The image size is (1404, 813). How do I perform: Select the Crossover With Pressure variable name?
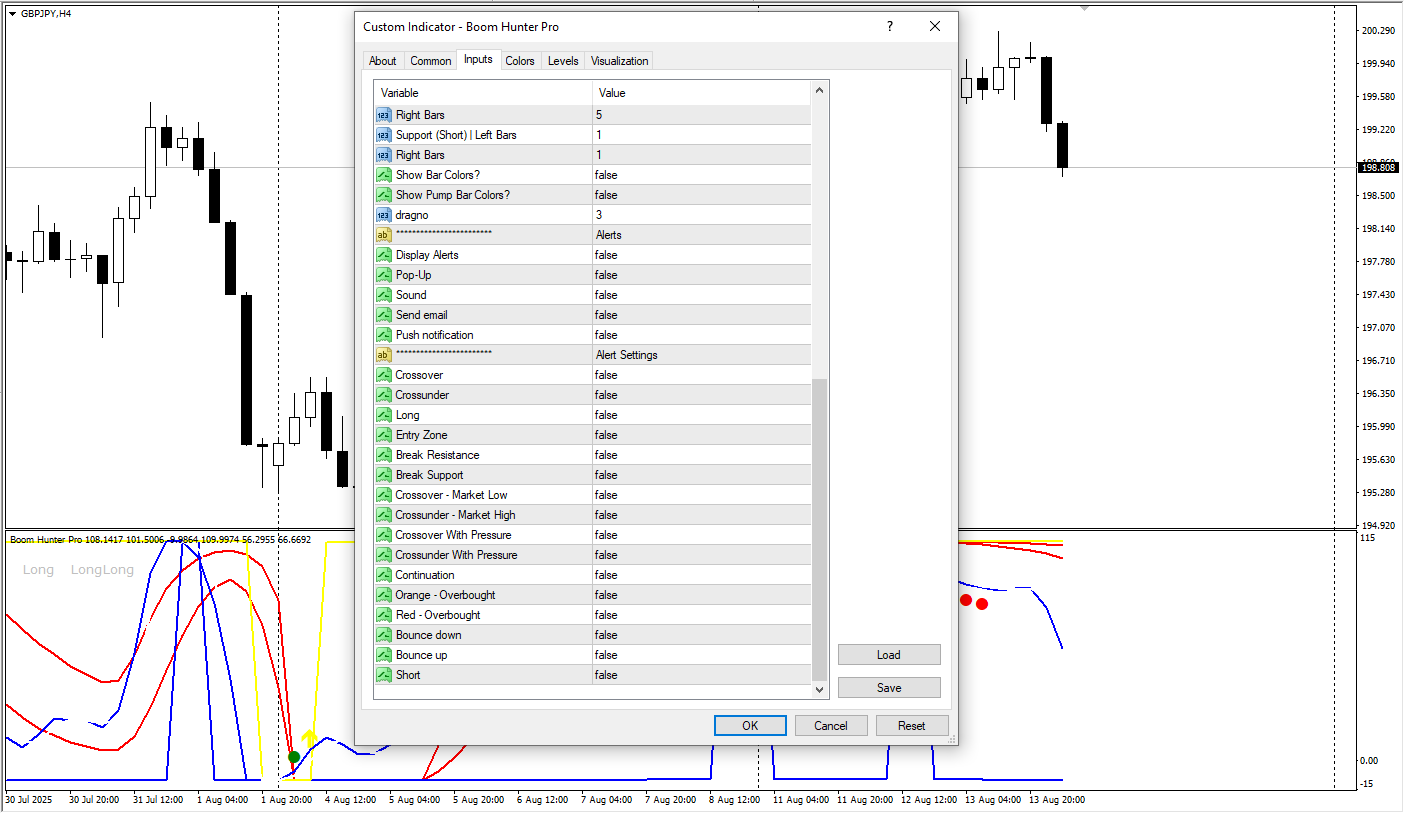point(453,535)
